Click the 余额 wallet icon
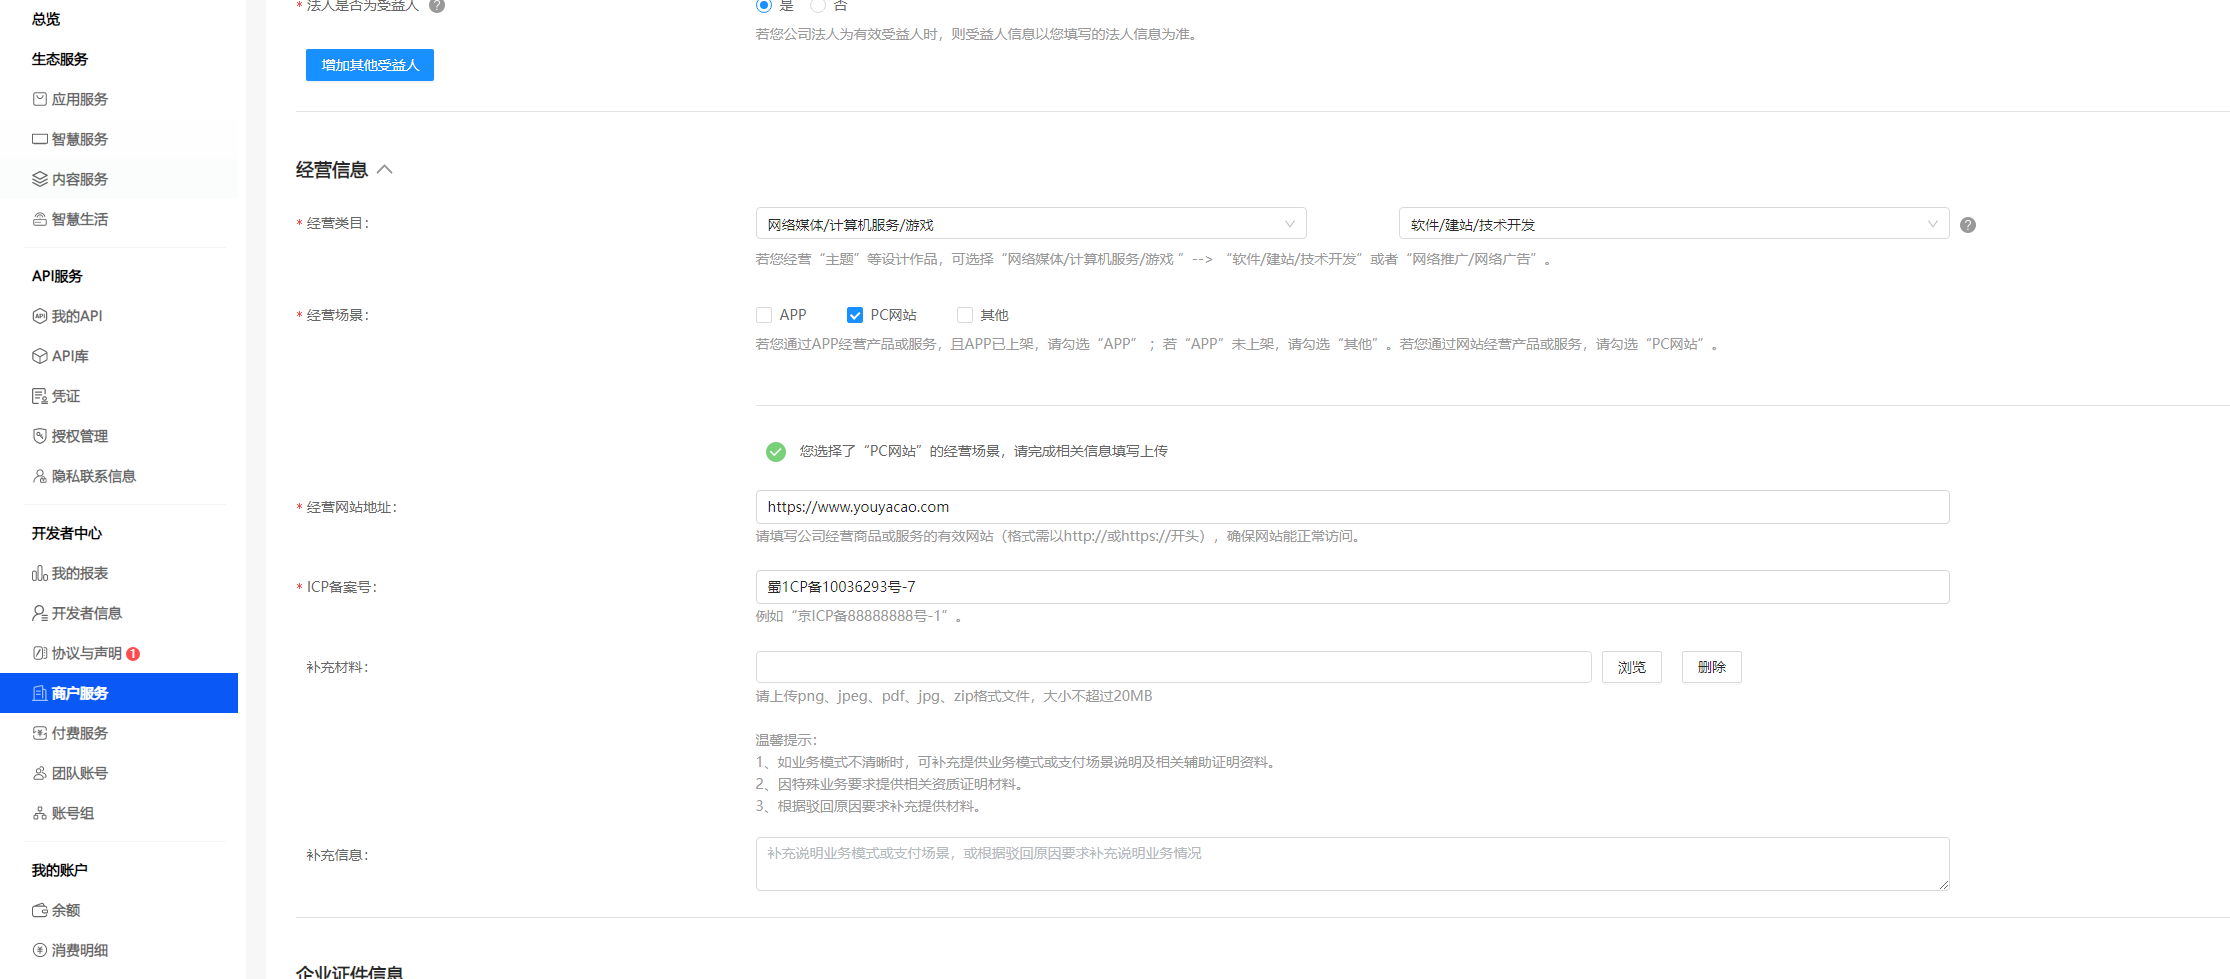 point(40,910)
